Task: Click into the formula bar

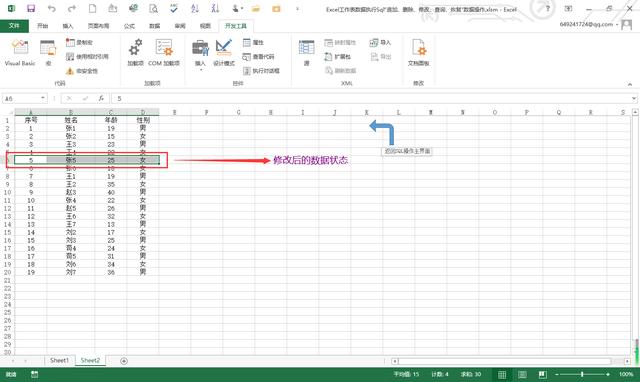Action: click(x=371, y=98)
